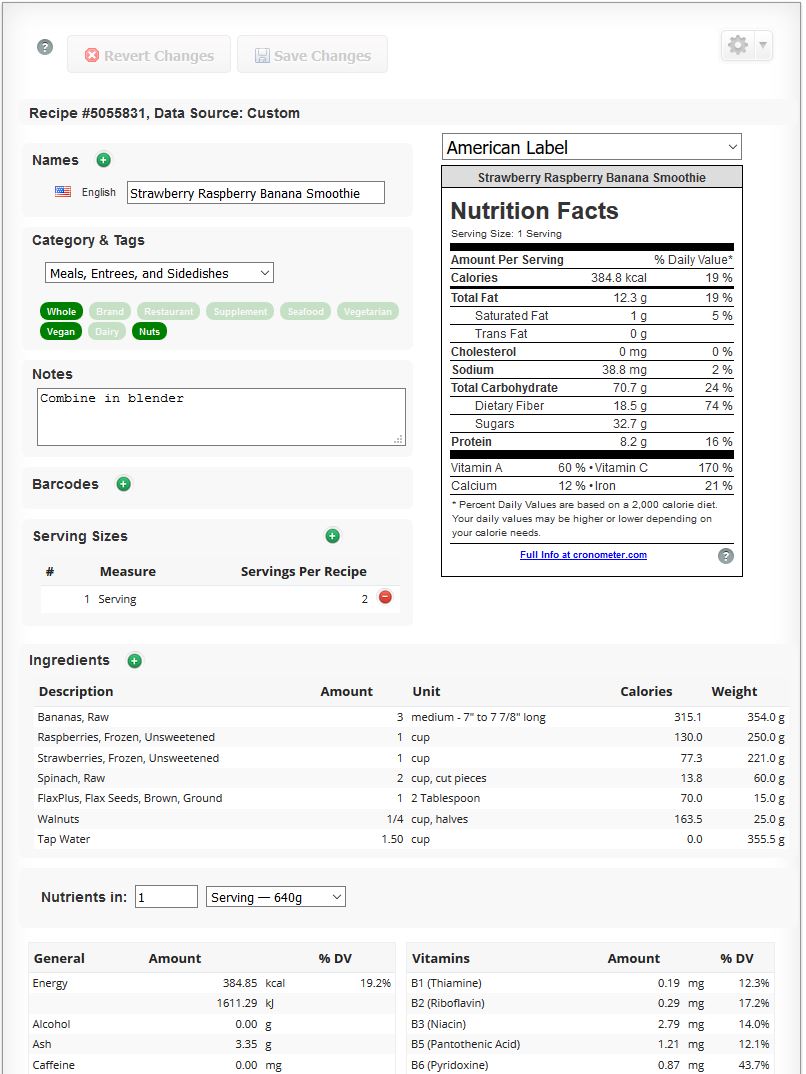Click the Revert Changes button

pos(149,55)
